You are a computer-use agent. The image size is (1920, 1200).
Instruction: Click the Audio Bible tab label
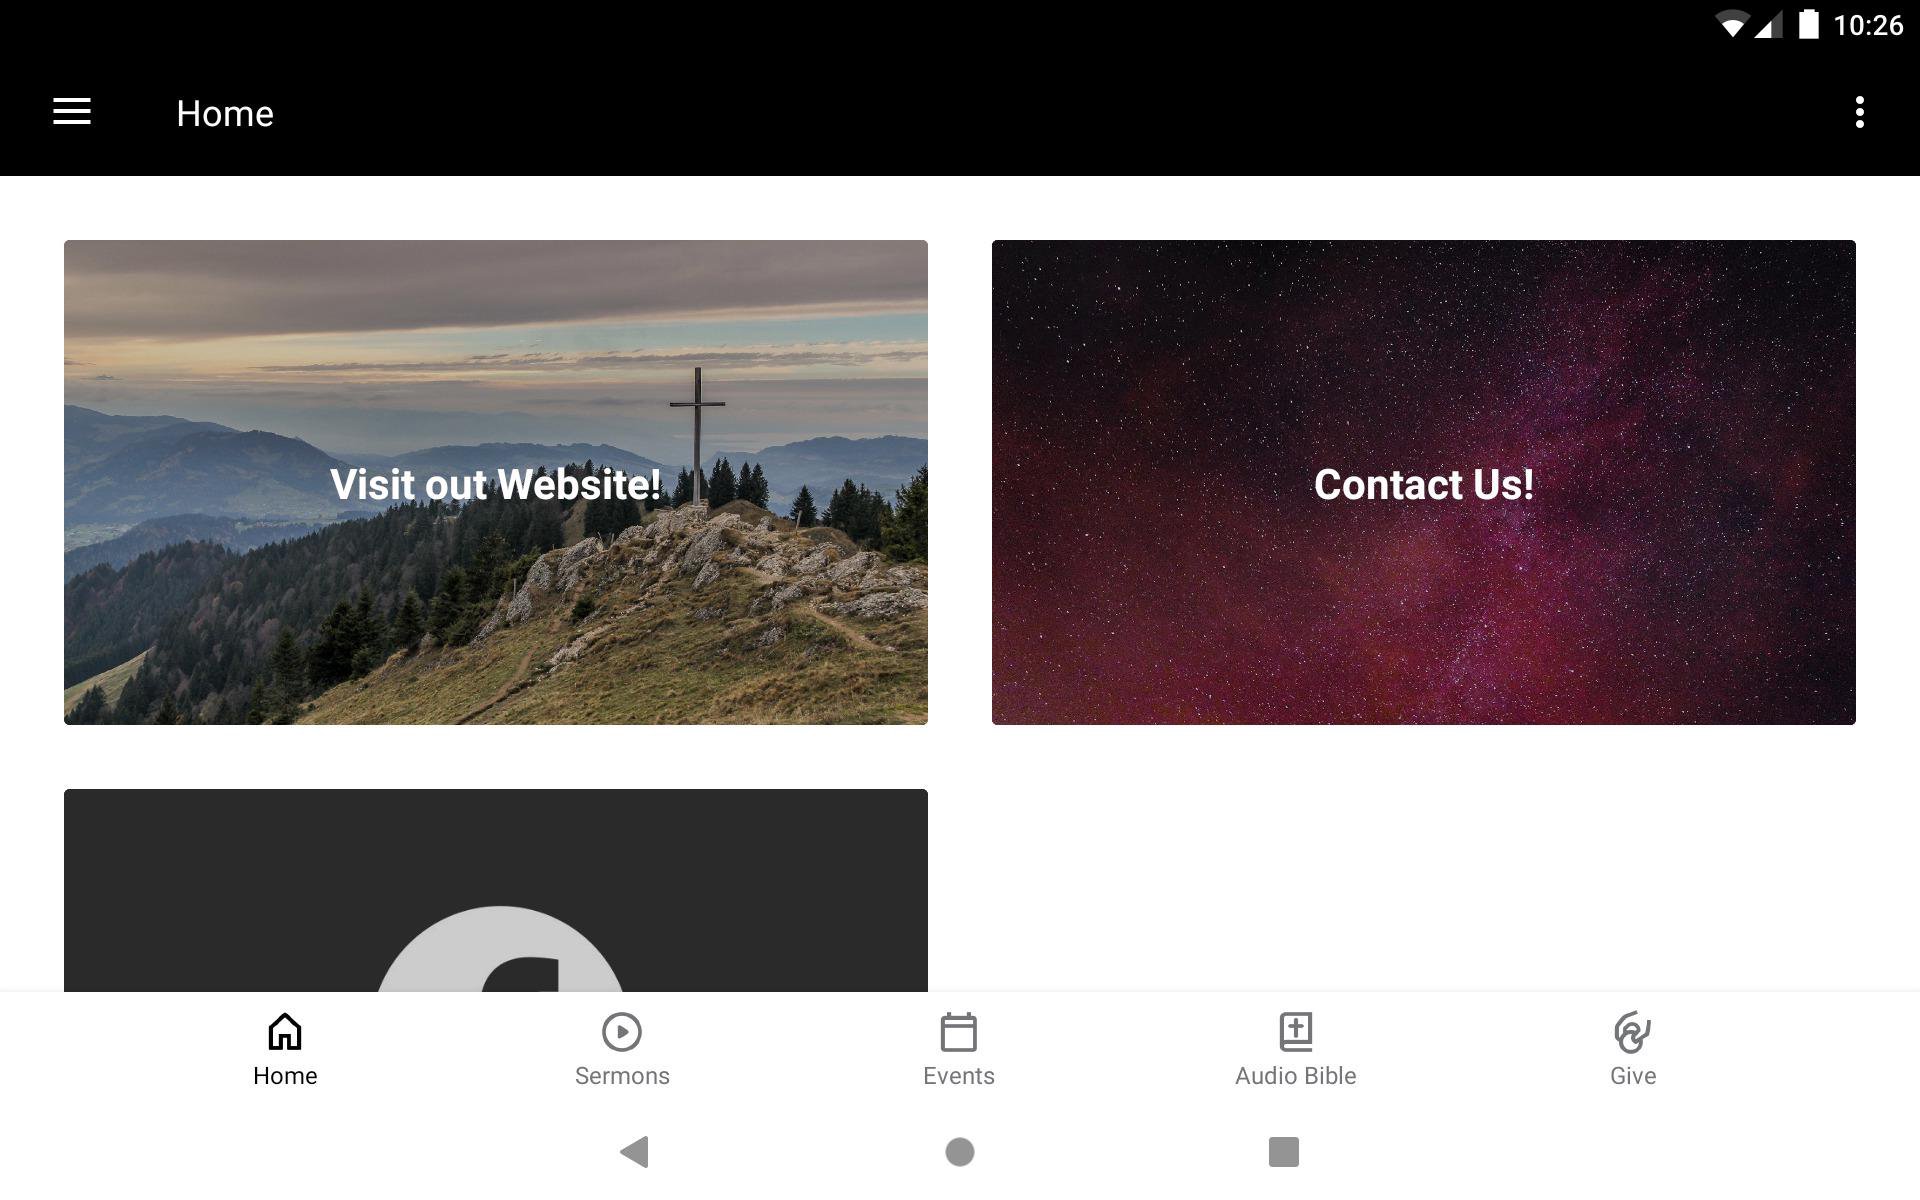(x=1296, y=1076)
